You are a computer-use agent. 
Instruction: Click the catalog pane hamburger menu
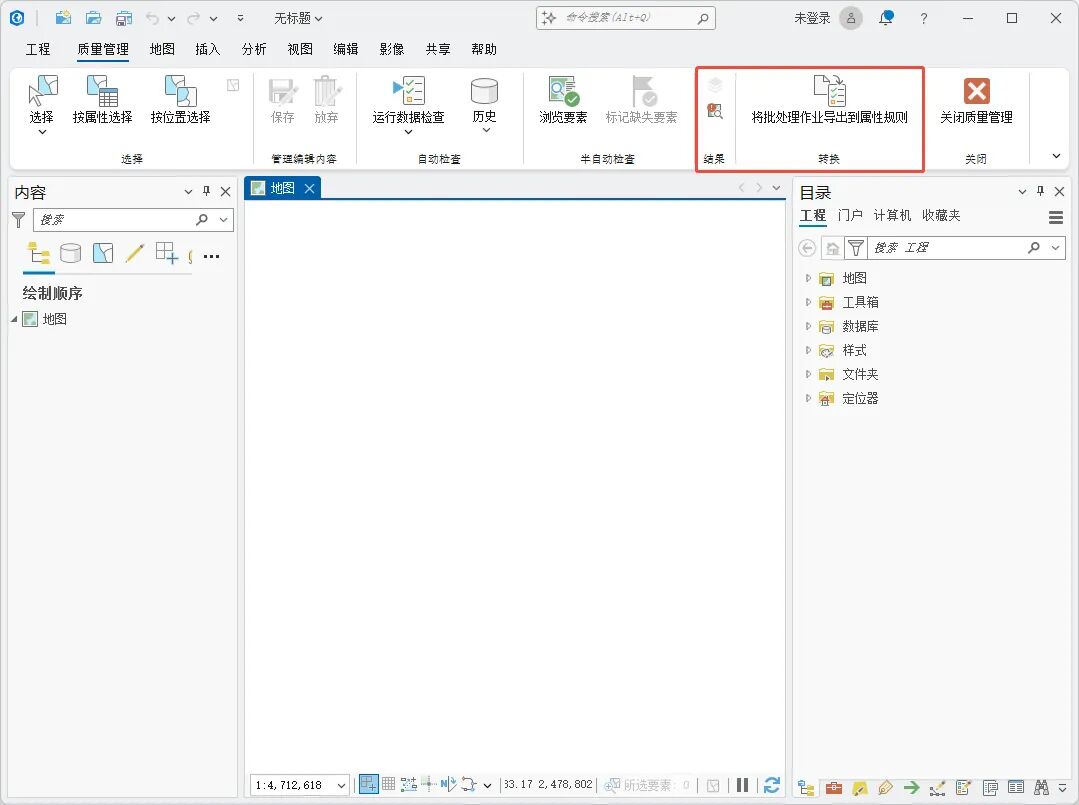coord(1056,217)
